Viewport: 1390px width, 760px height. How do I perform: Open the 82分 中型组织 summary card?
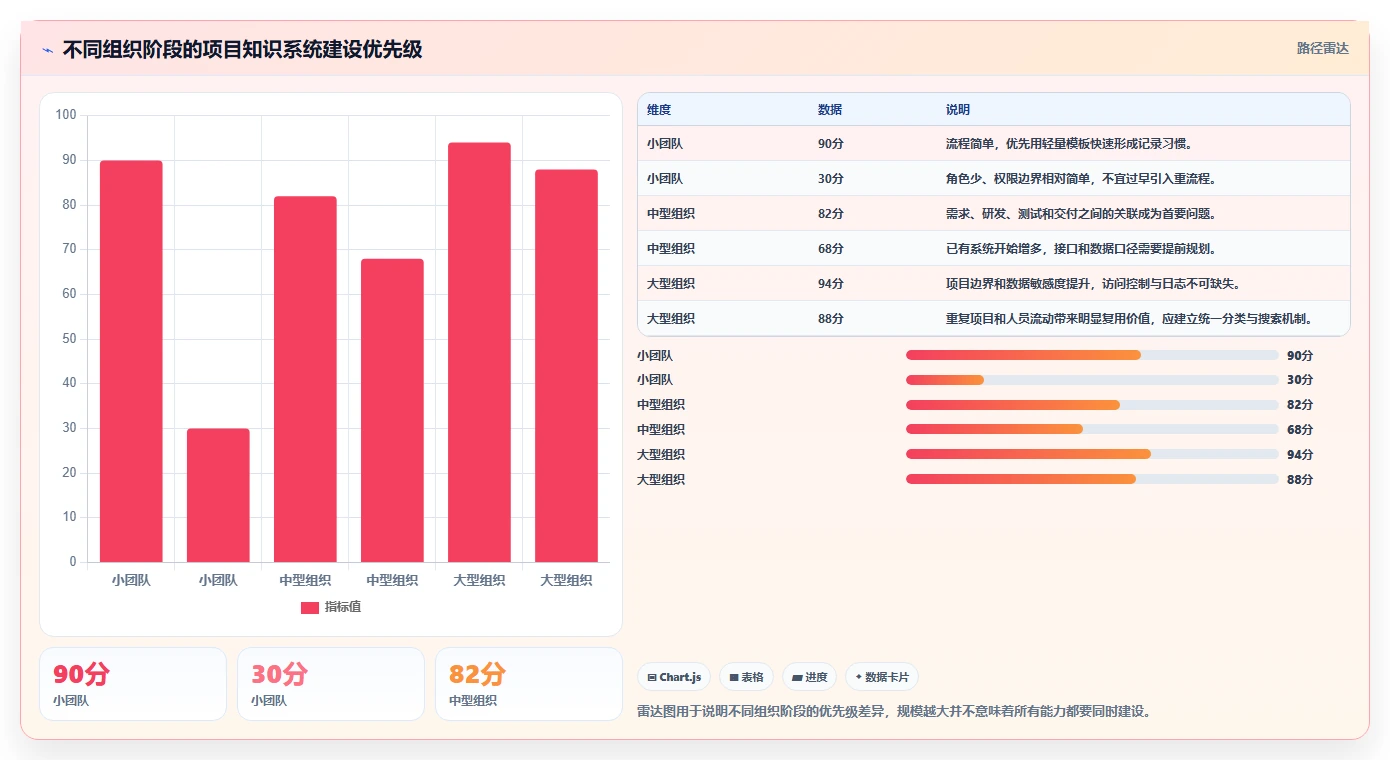pyautogui.click(x=529, y=684)
